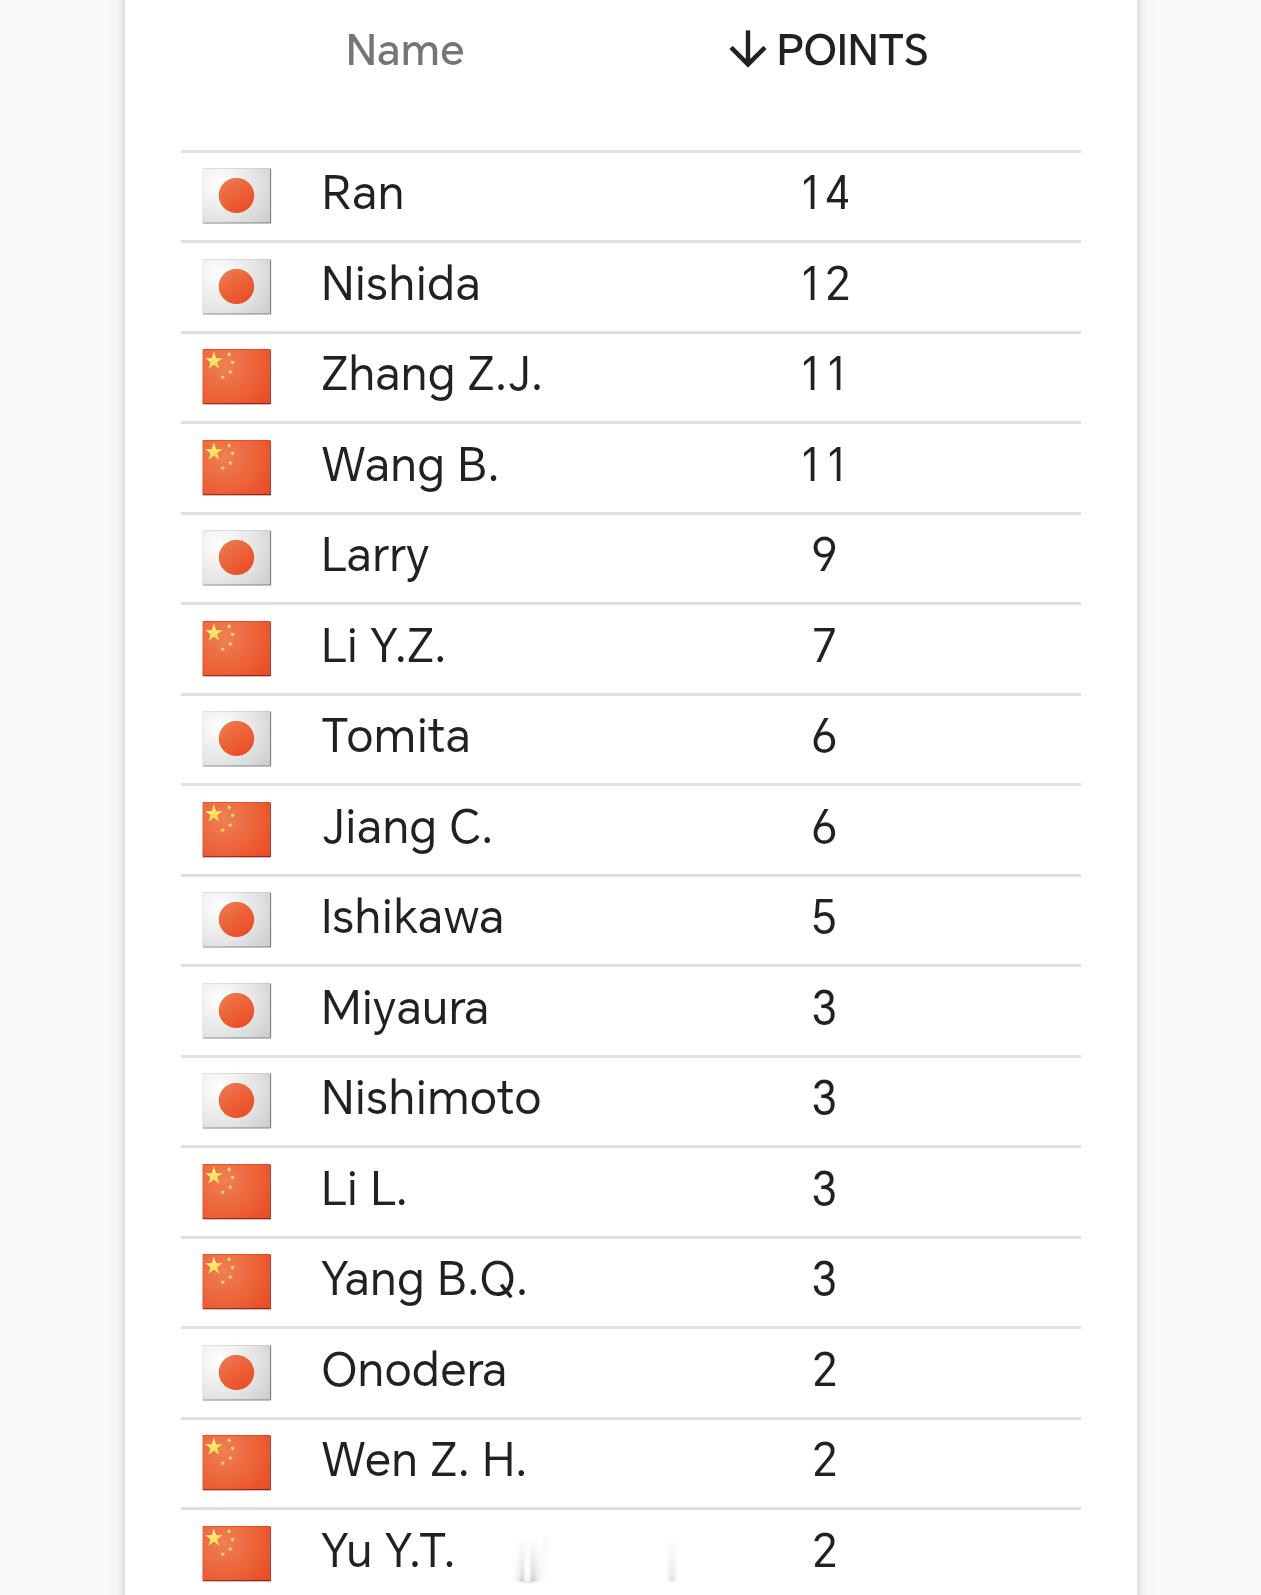This screenshot has height=1595, width=1261.
Task: Click the Li L. player name
Action: (364, 1190)
